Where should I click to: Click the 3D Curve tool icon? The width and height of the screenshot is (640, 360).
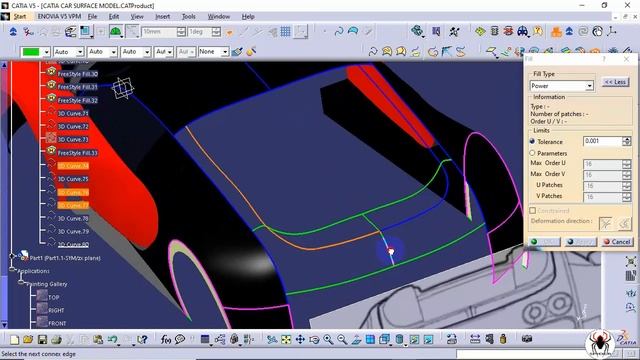(x=373, y=52)
